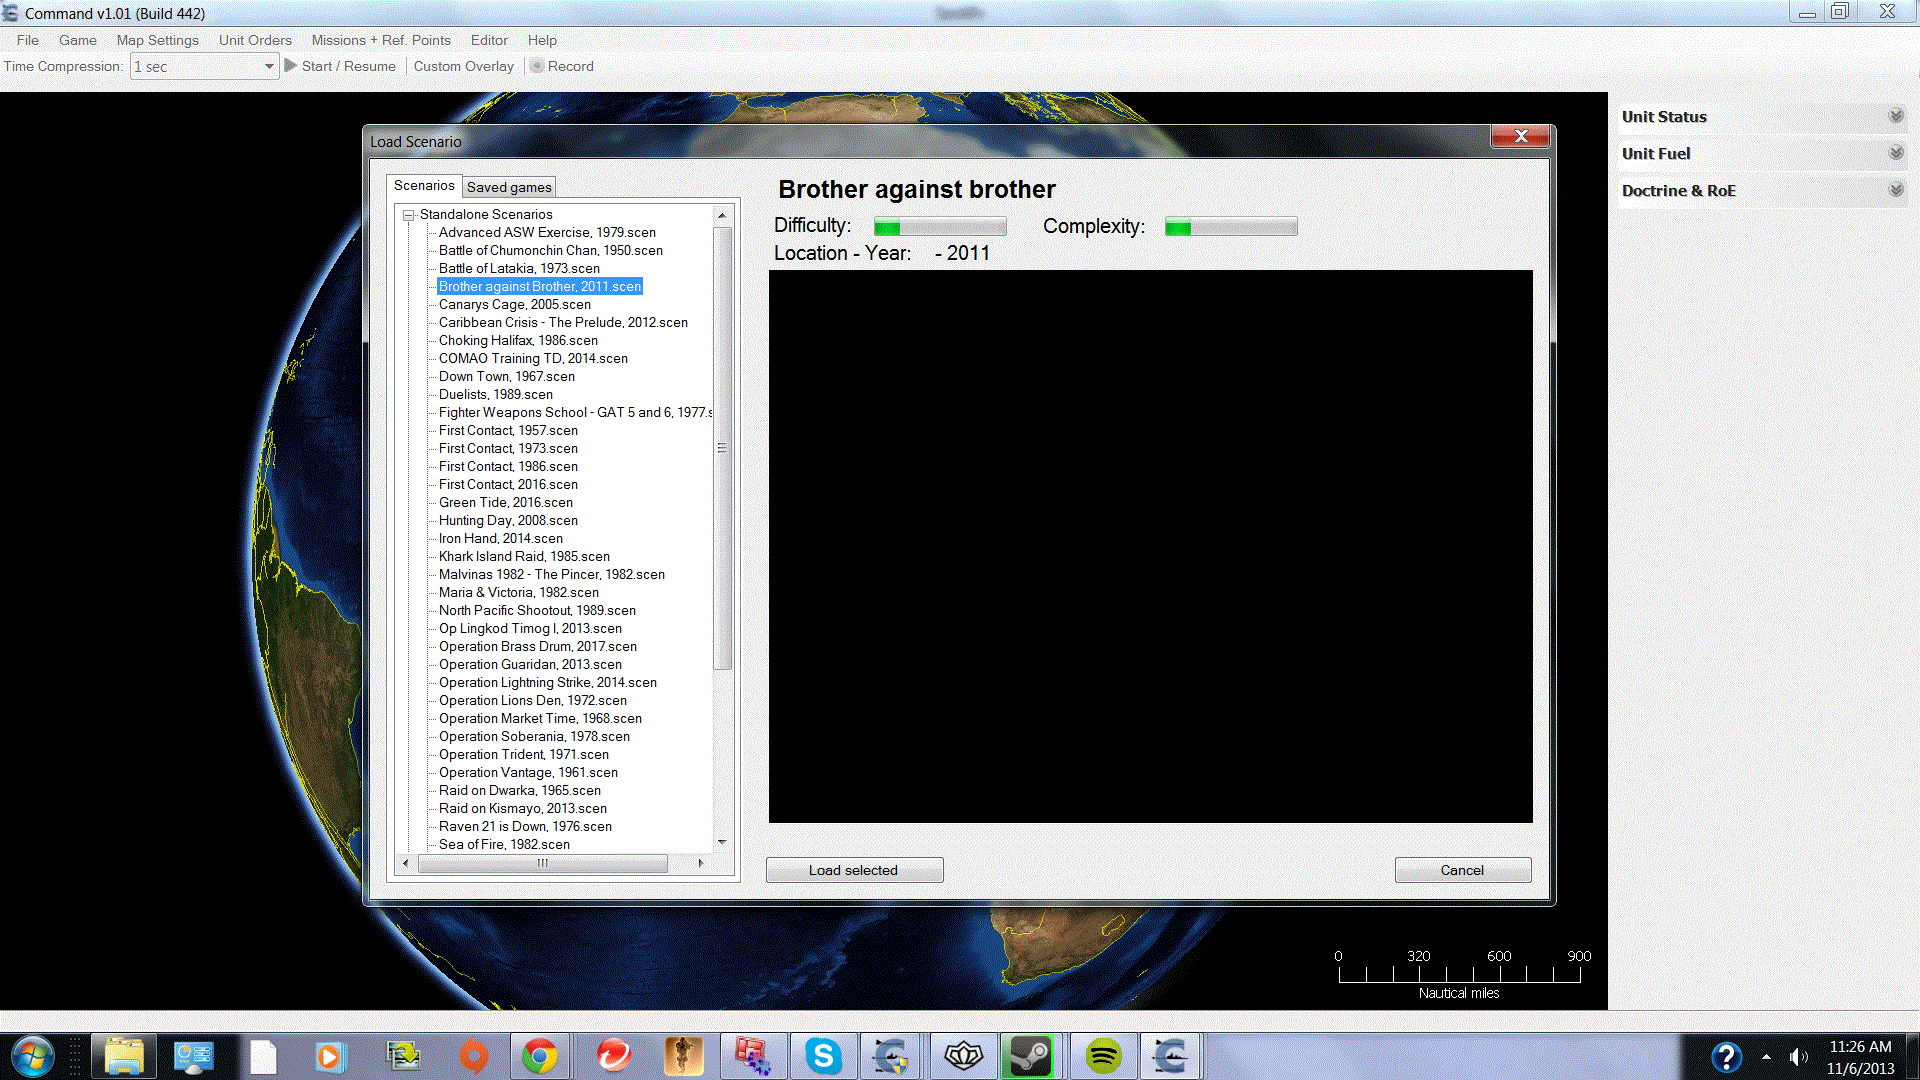The height and width of the screenshot is (1080, 1920).
Task: Select Duelists, 1989.scen
Action: click(x=495, y=395)
